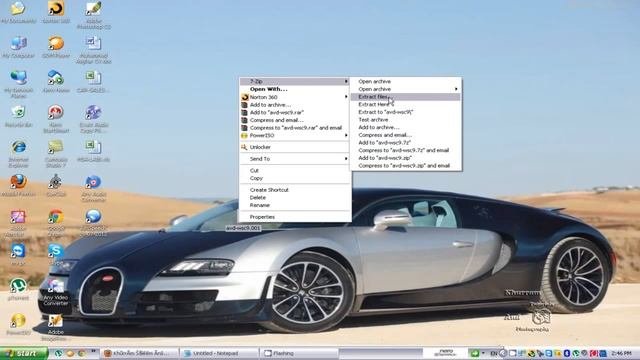Click the EN language indicator
Screen dimensions: 640x360
point(493,353)
